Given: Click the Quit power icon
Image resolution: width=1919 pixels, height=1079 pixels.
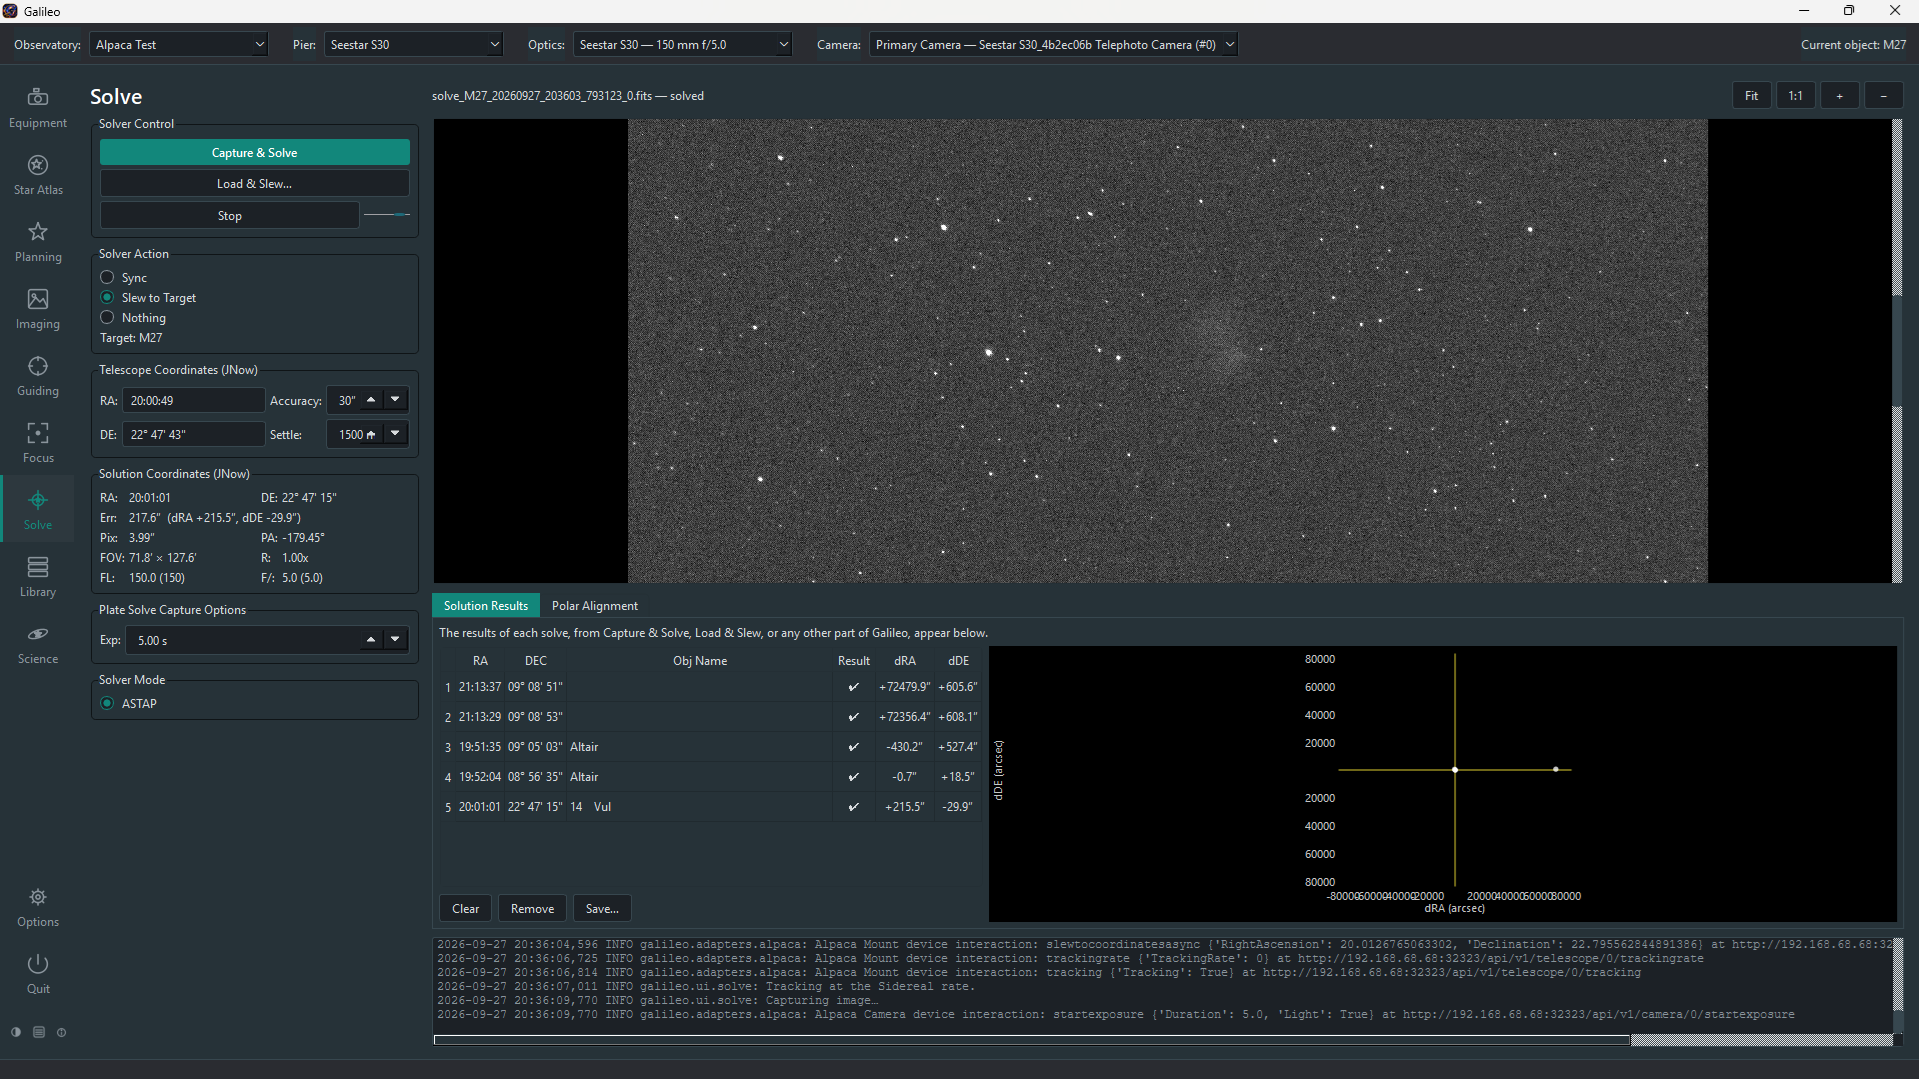Looking at the screenshot, I should pyautogui.click(x=38, y=974).
